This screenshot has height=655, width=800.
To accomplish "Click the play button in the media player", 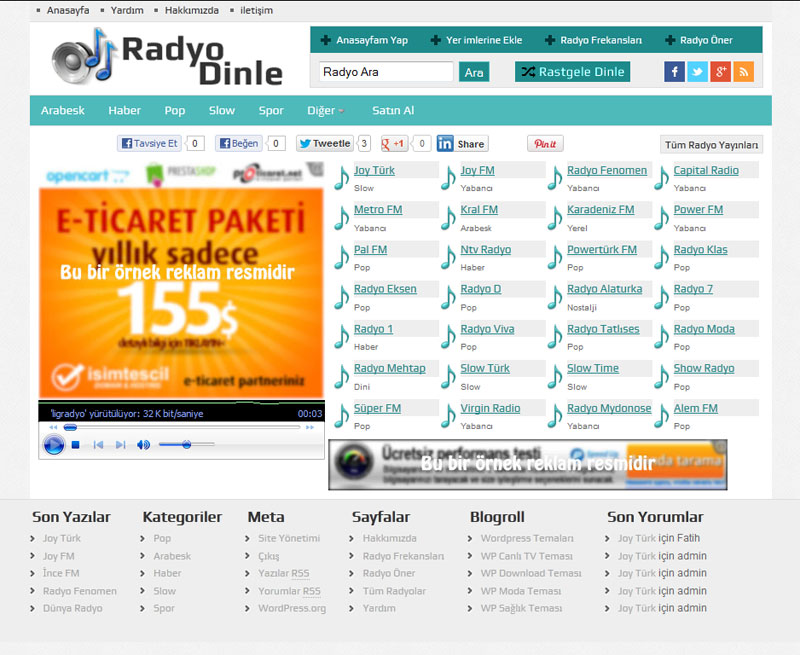I will click(x=54, y=445).
